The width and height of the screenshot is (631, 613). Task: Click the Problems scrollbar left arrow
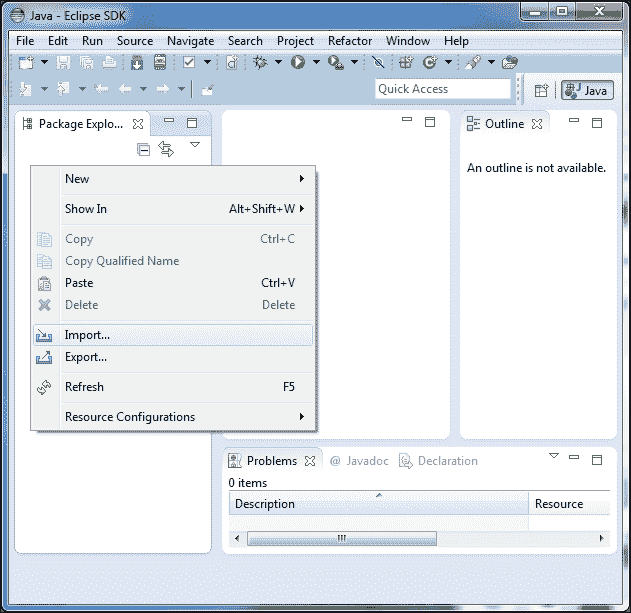[237, 538]
